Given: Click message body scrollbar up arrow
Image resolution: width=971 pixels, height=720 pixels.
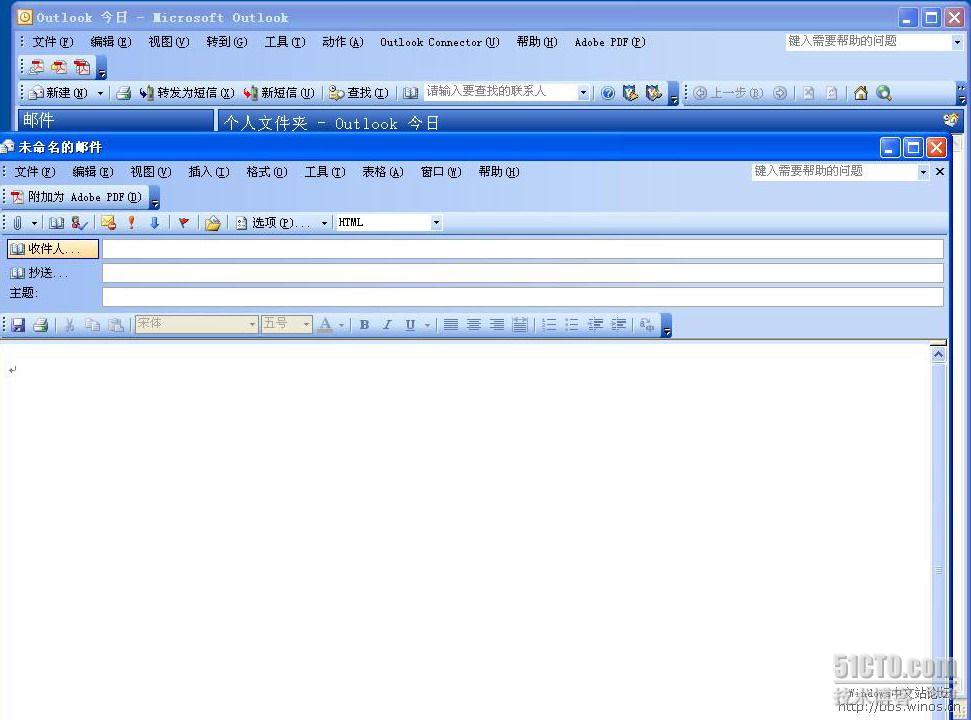Looking at the screenshot, I should tap(938, 355).
